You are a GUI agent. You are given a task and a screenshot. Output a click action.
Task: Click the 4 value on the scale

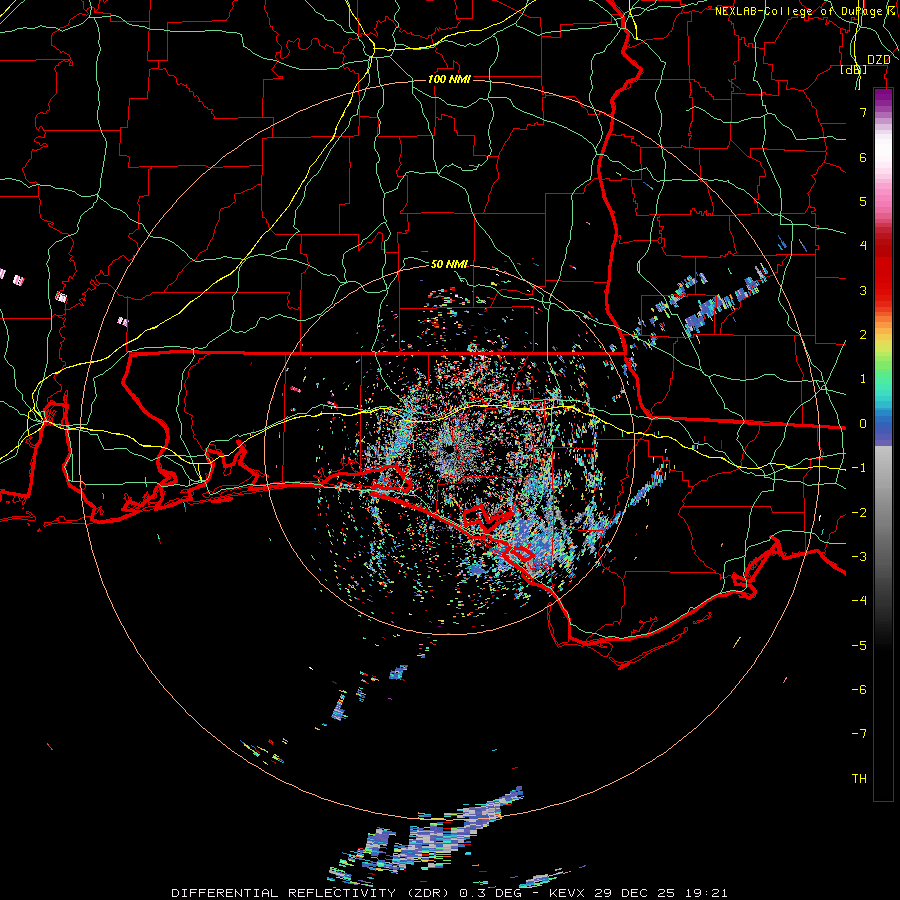863,246
